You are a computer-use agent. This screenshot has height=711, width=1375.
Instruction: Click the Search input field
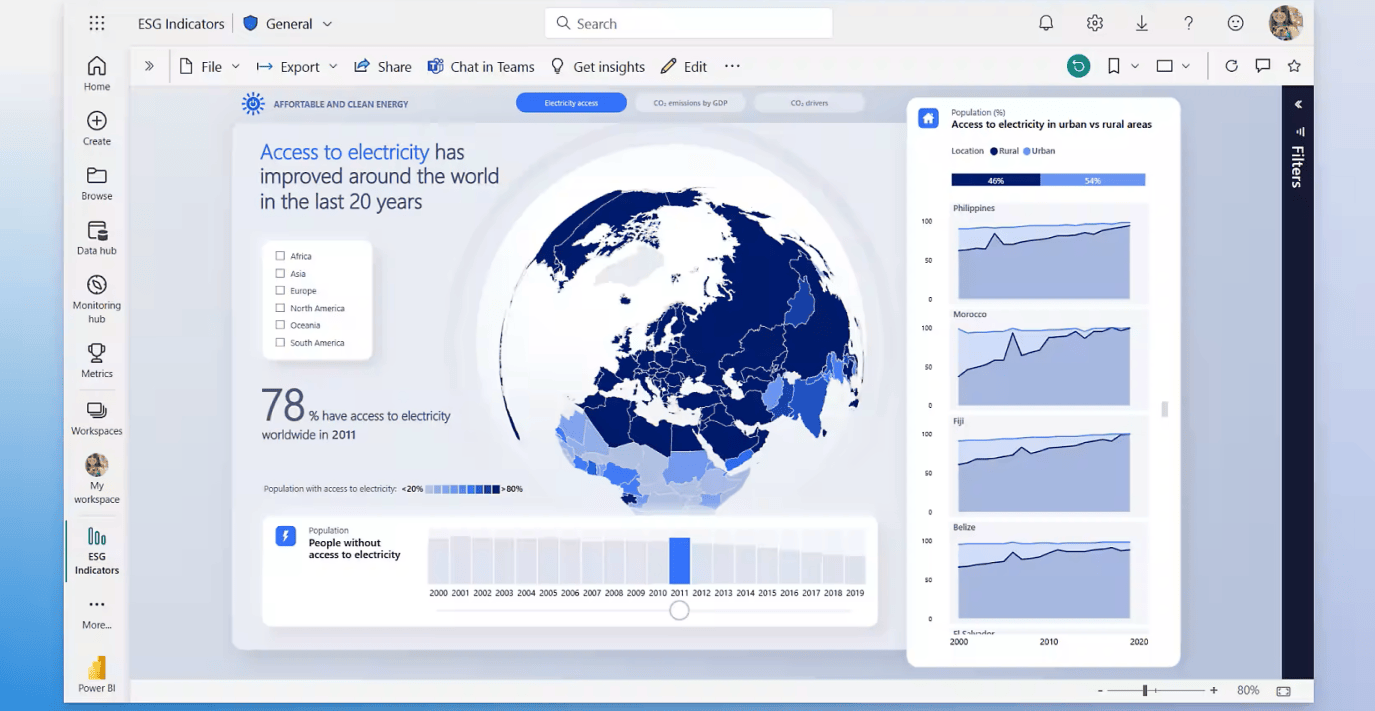point(688,23)
